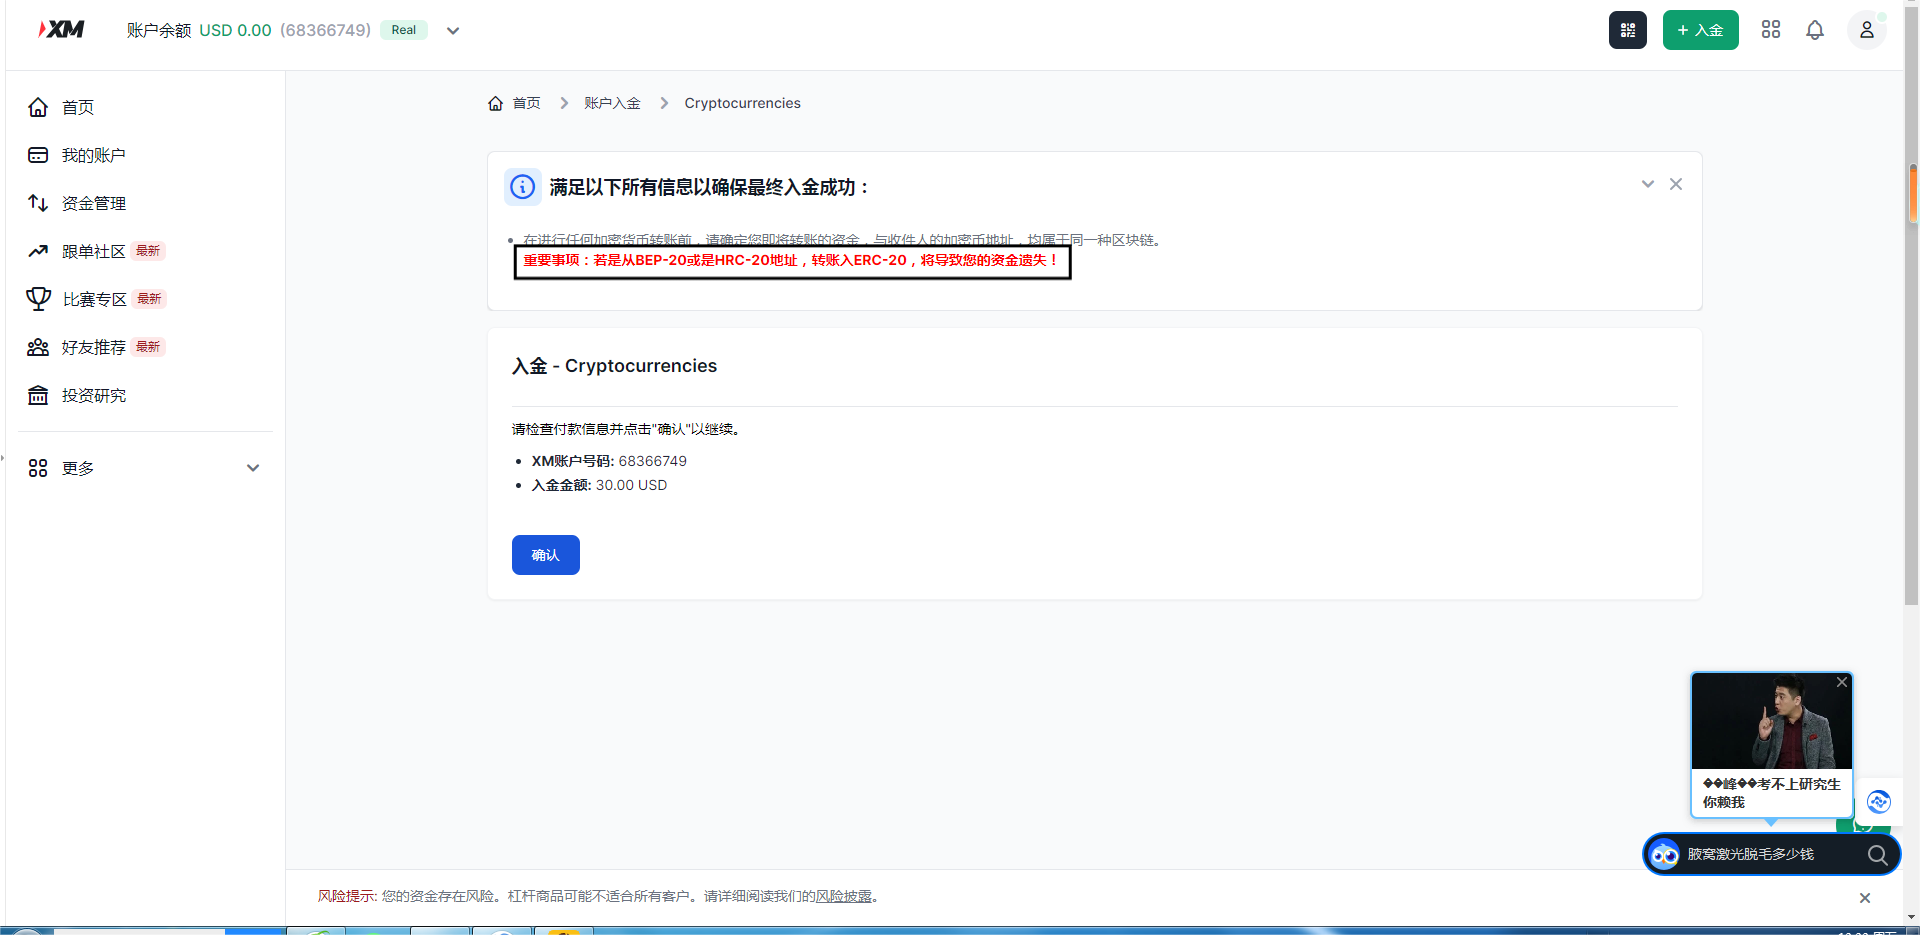Image resolution: width=1920 pixels, height=935 pixels.
Task: Click the Real account badge
Action: [404, 30]
